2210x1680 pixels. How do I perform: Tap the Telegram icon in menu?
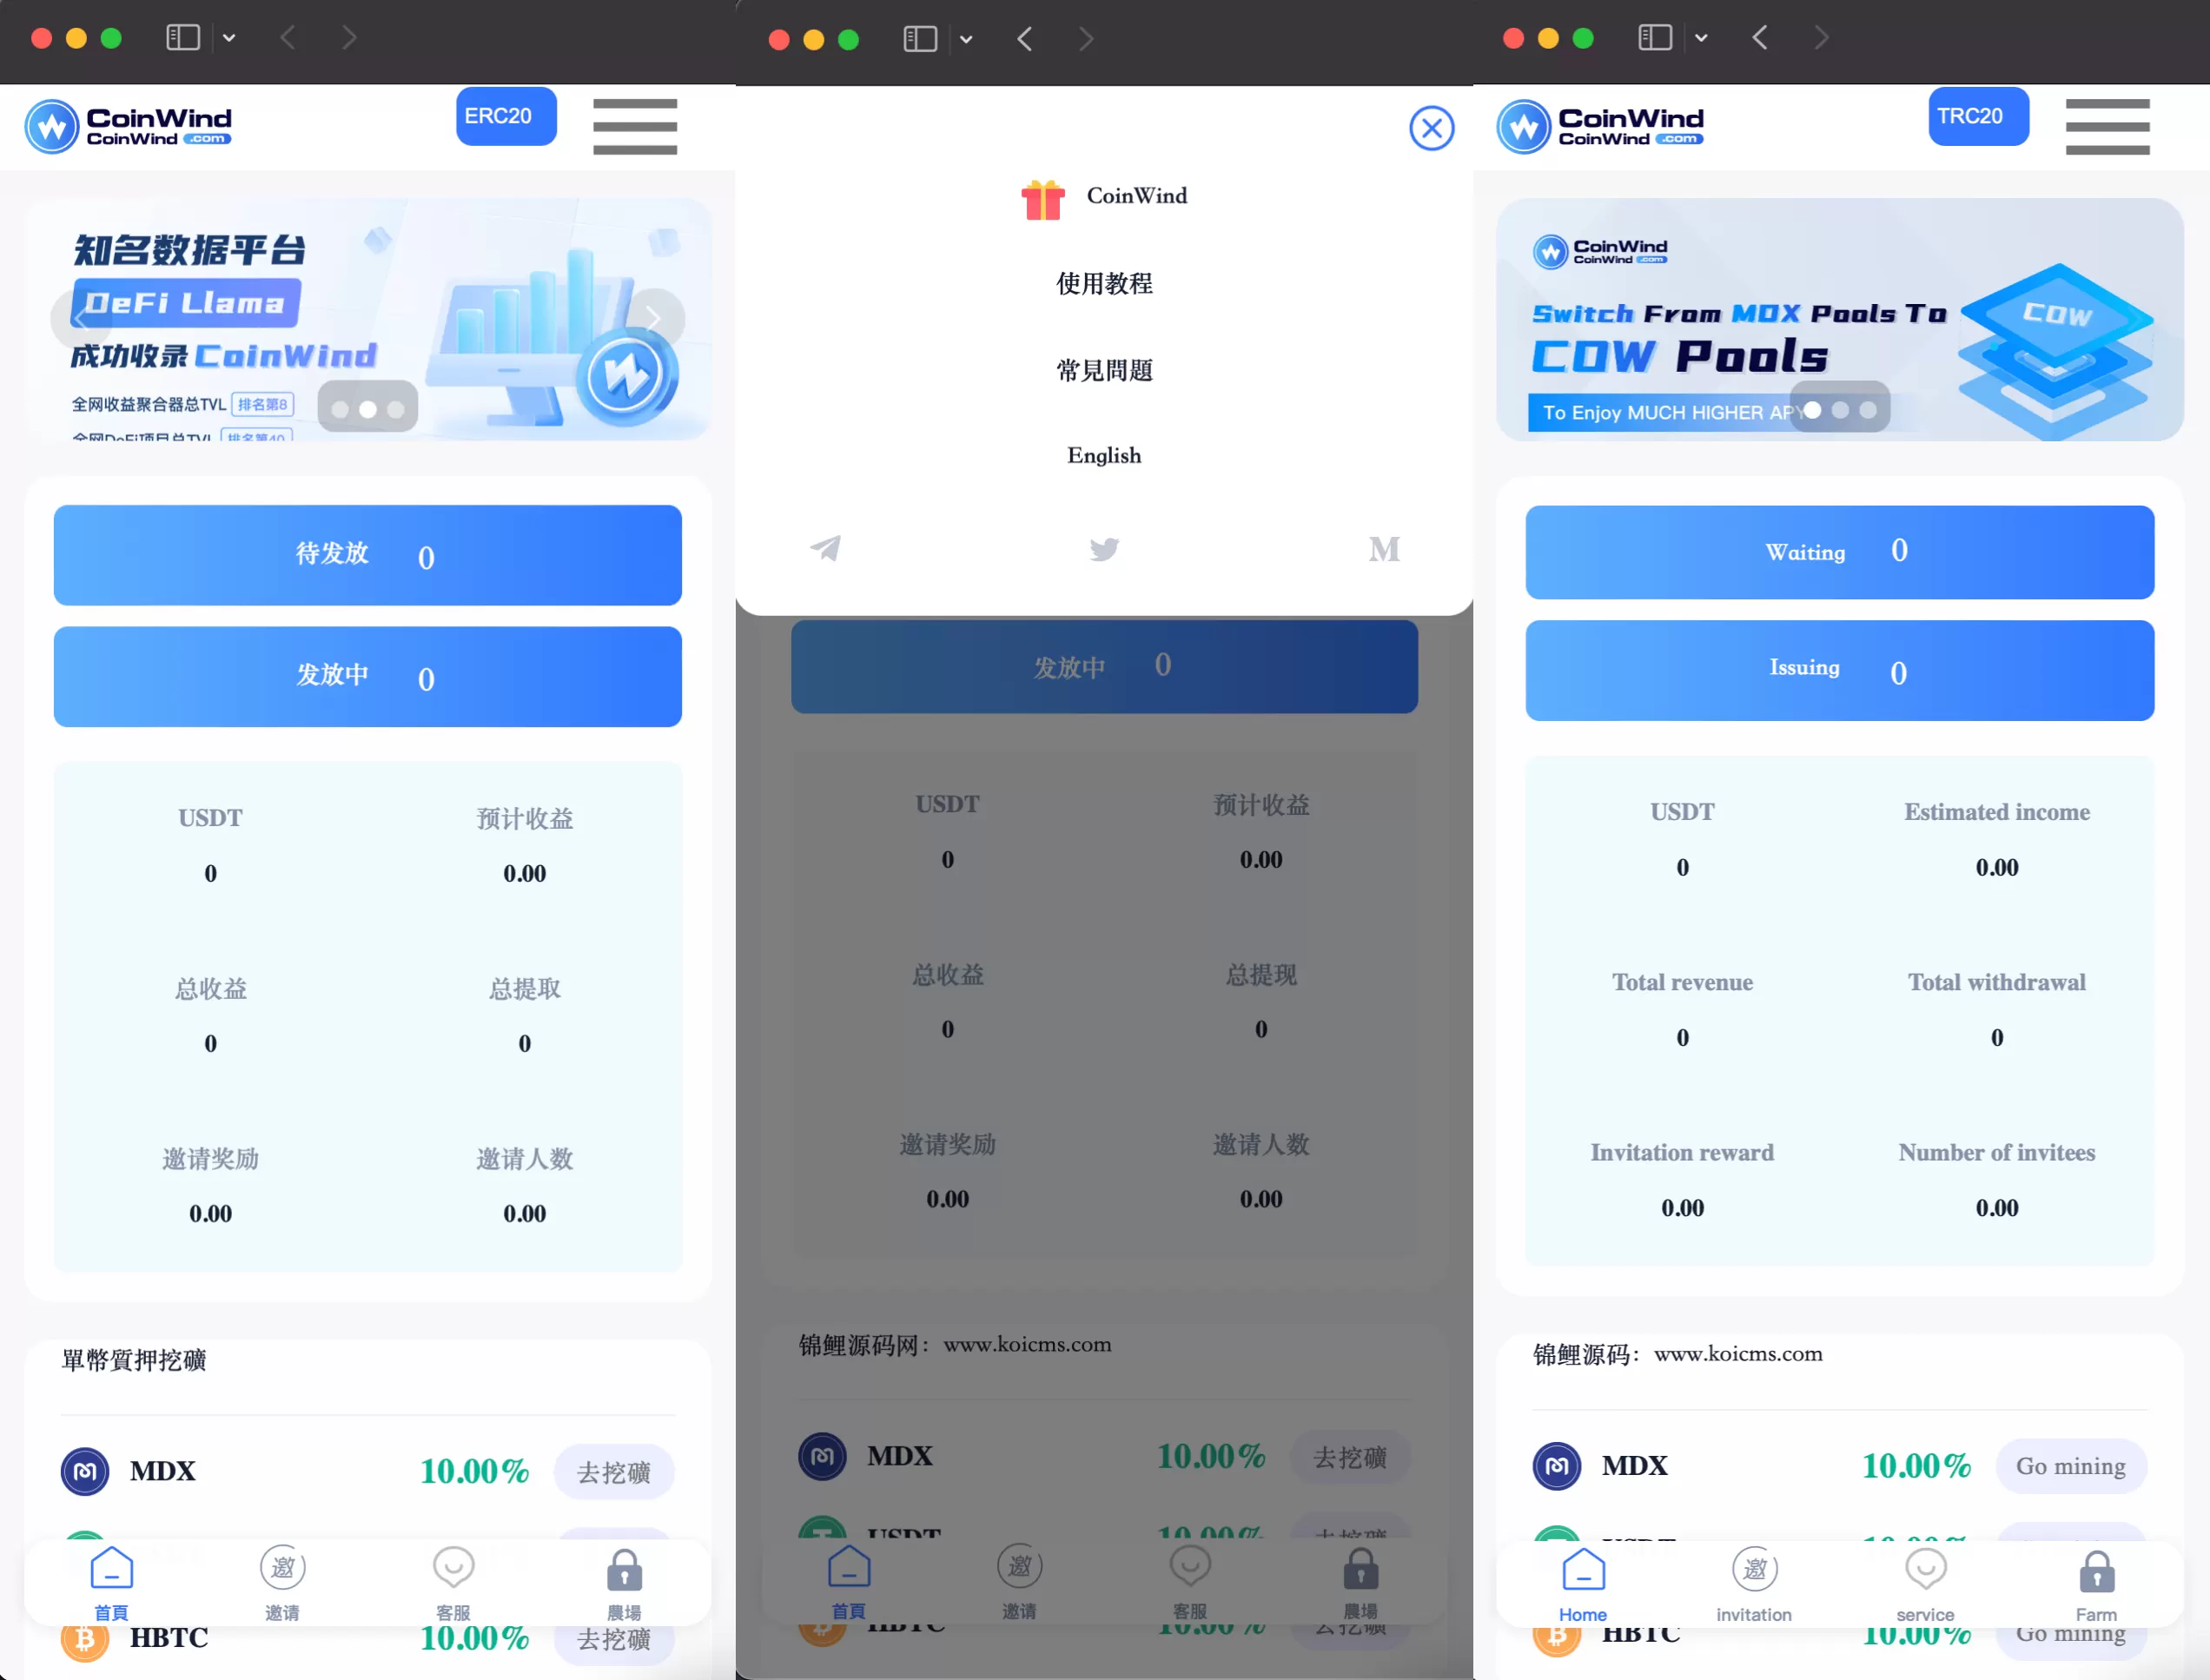pyautogui.click(x=824, y=547)
